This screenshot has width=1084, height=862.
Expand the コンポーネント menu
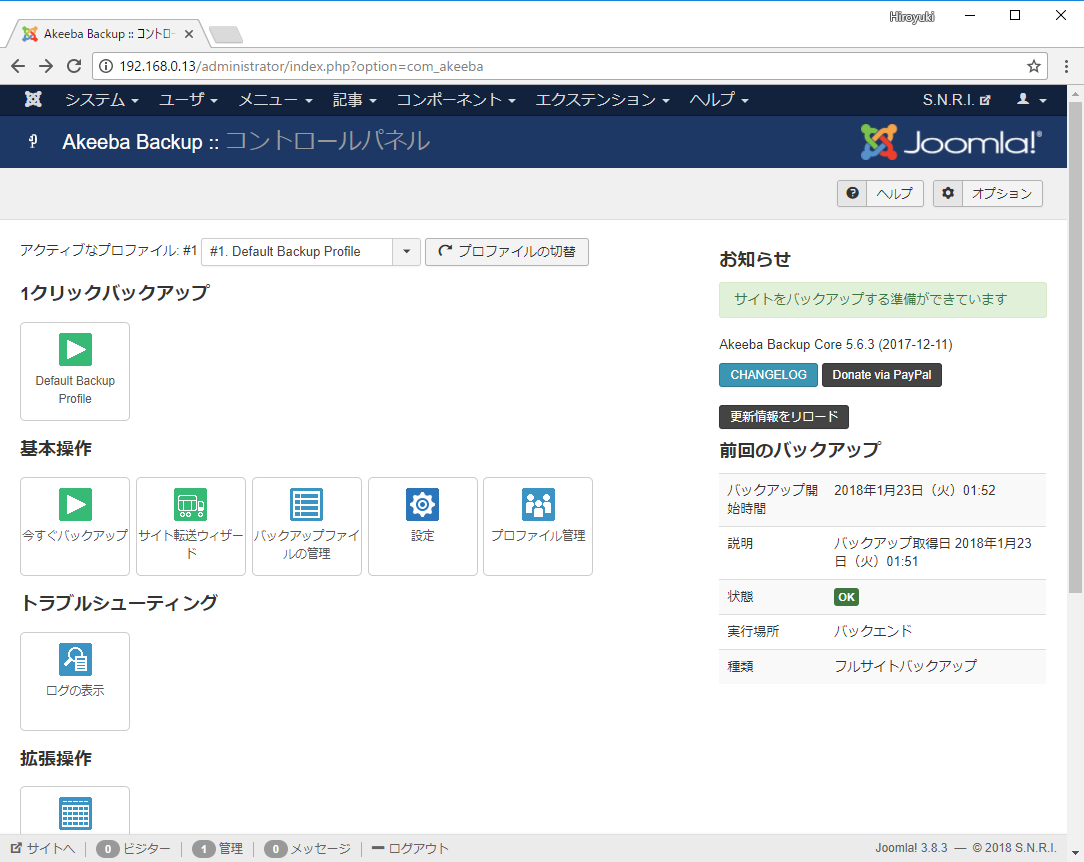[x=456, y=100]
